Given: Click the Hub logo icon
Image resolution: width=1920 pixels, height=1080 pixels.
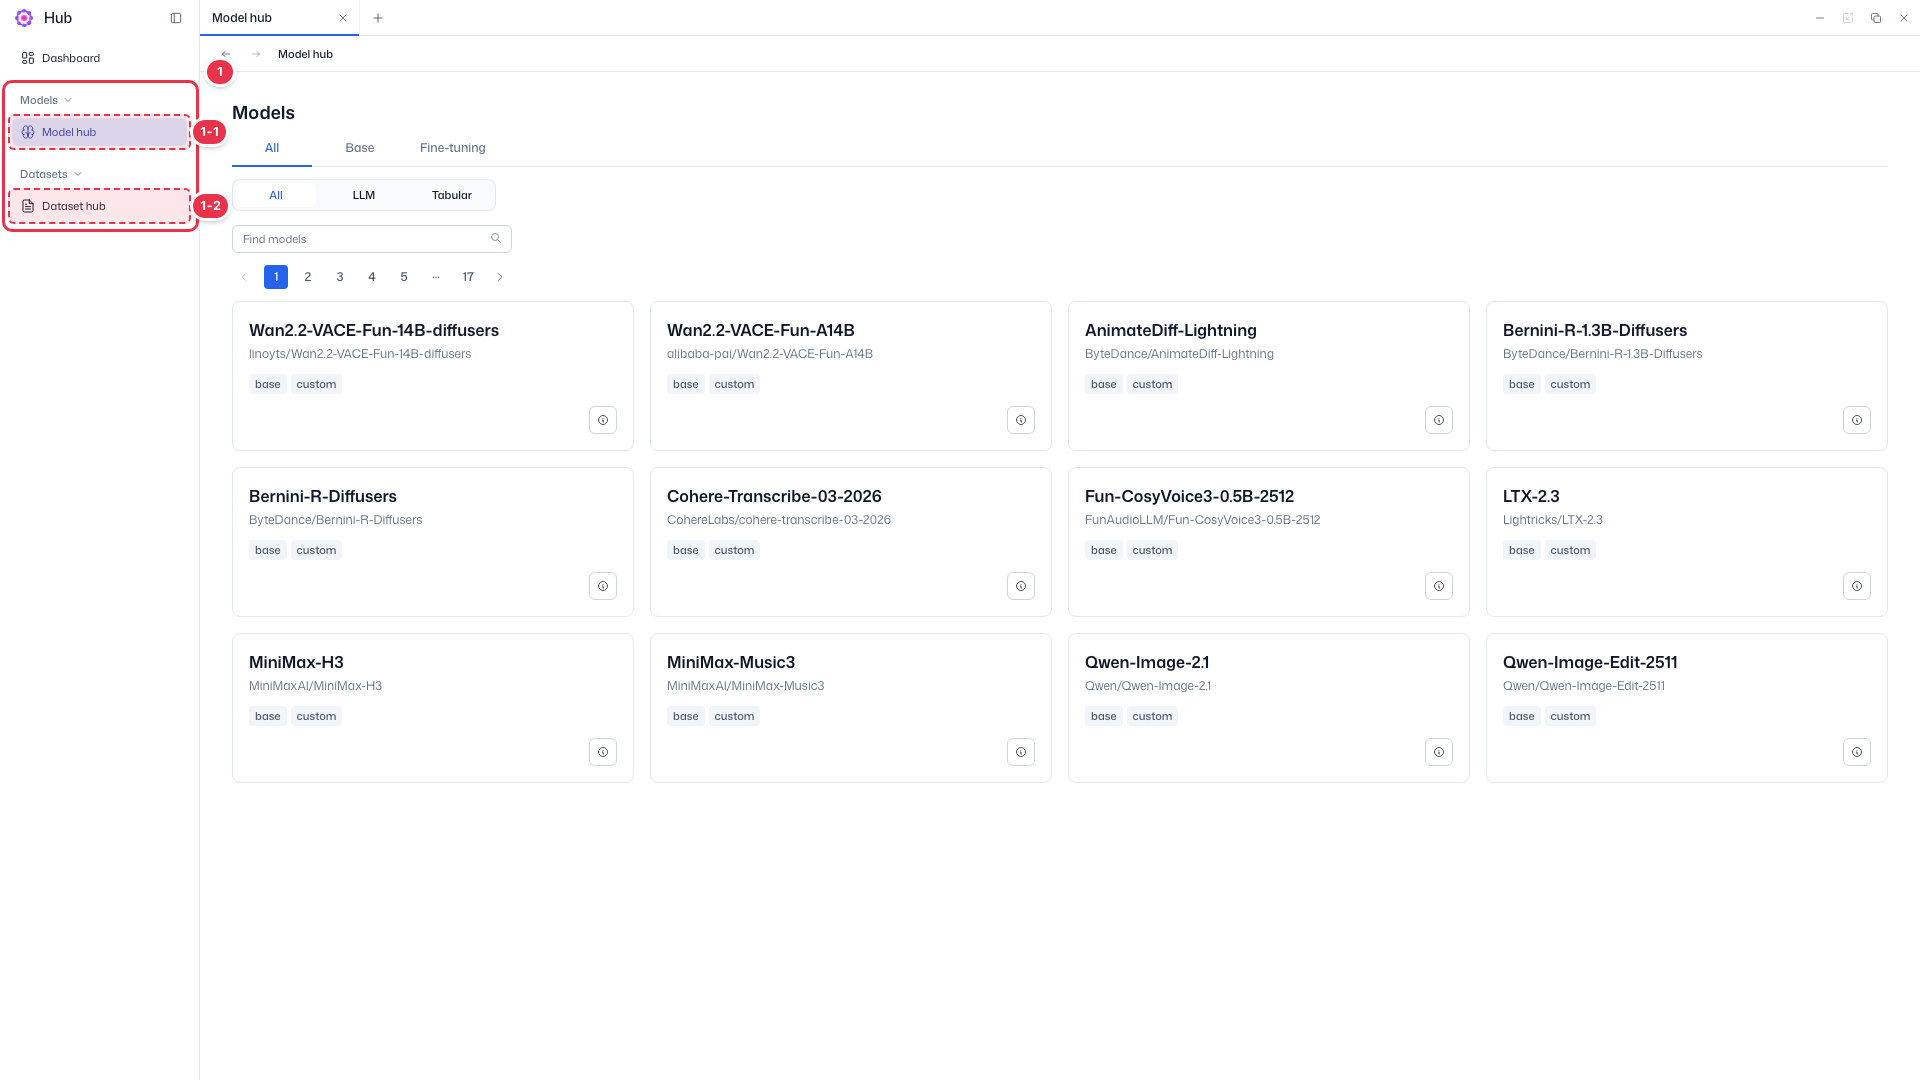Looking at the screenshot, I should point(24,18).
